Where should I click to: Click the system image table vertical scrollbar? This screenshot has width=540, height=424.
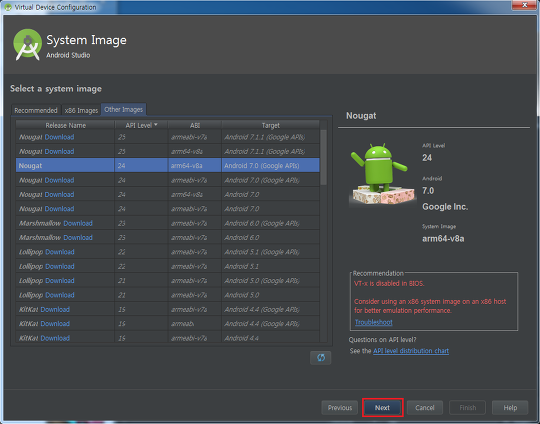pyautogui.click(x=323, y=157)
